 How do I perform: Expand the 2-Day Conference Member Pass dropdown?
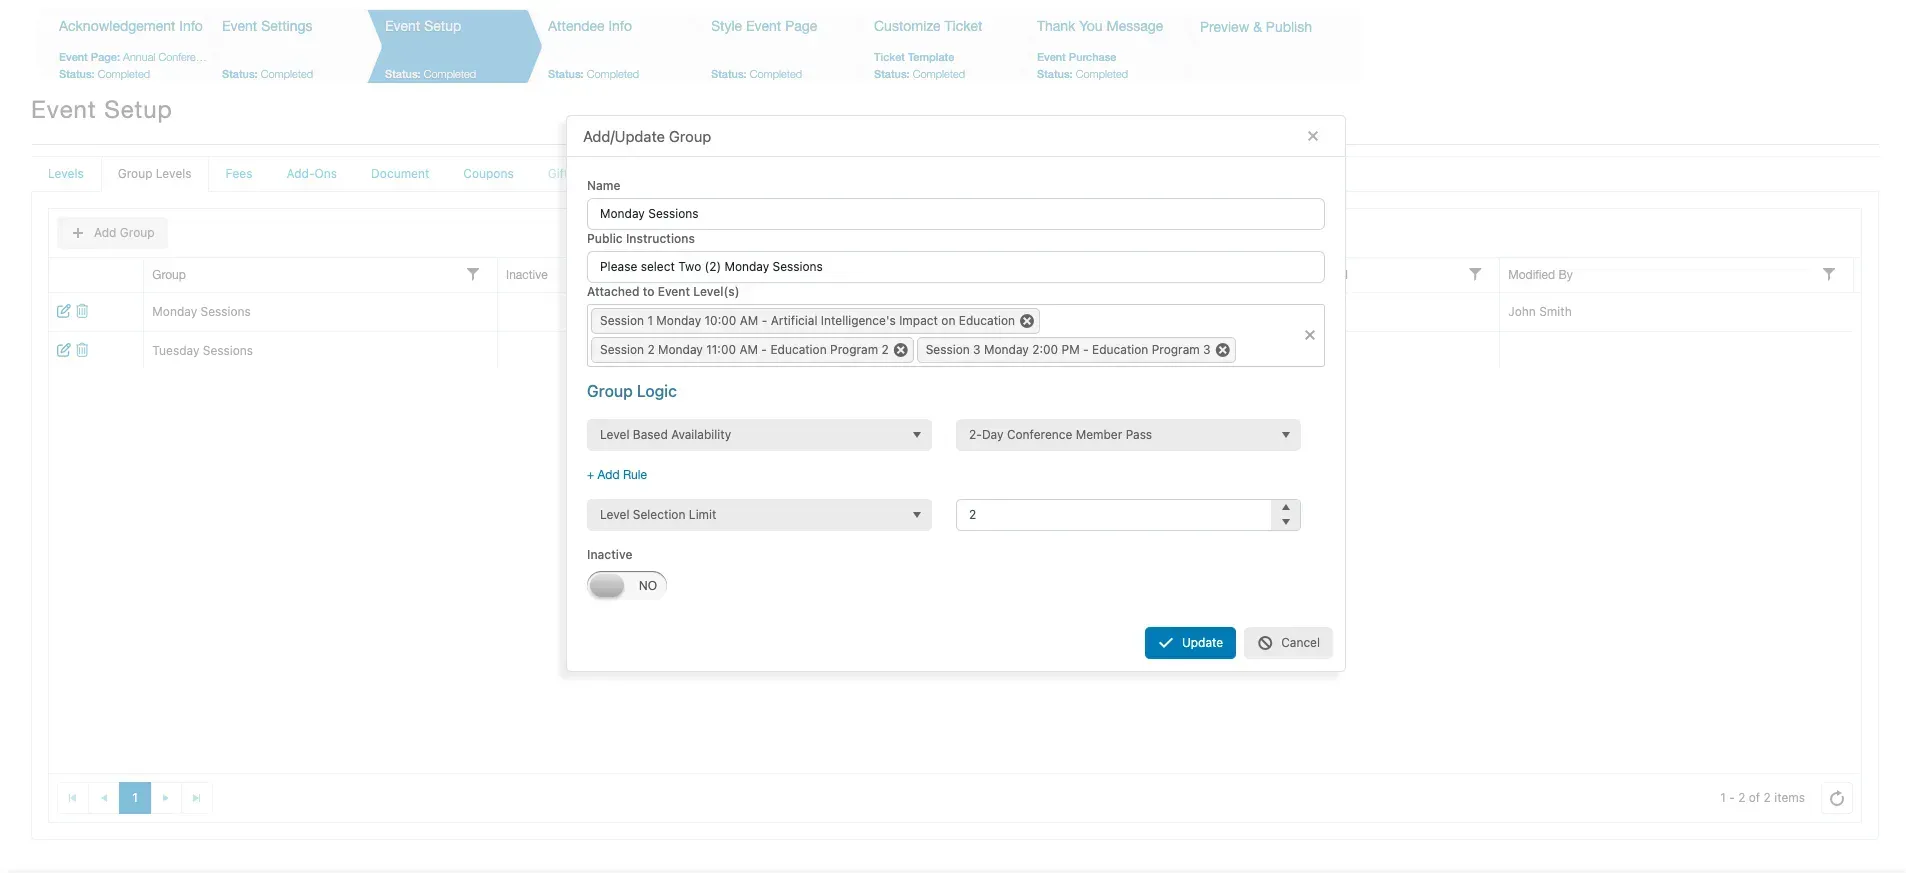tap(1128, 435)
